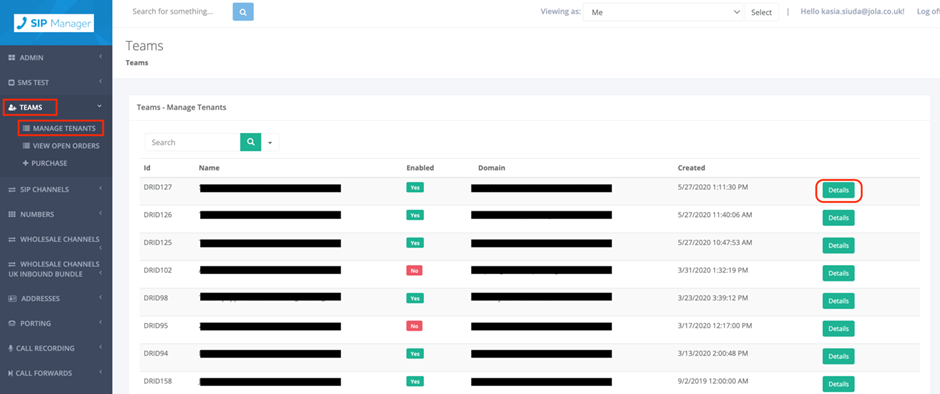Collapse the Teams sidebar menu chevron
940x394 pixels.
[x=100, y=106]
